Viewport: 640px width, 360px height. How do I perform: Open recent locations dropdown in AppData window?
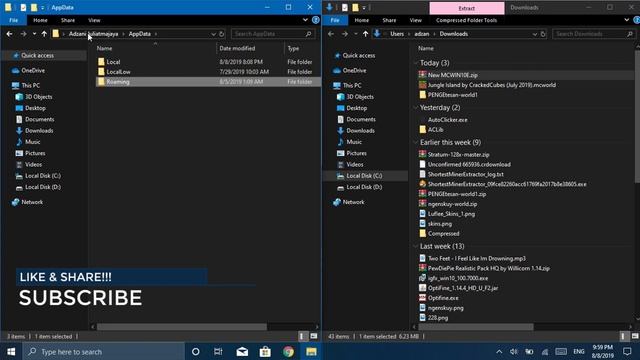[x=34, y=34]
